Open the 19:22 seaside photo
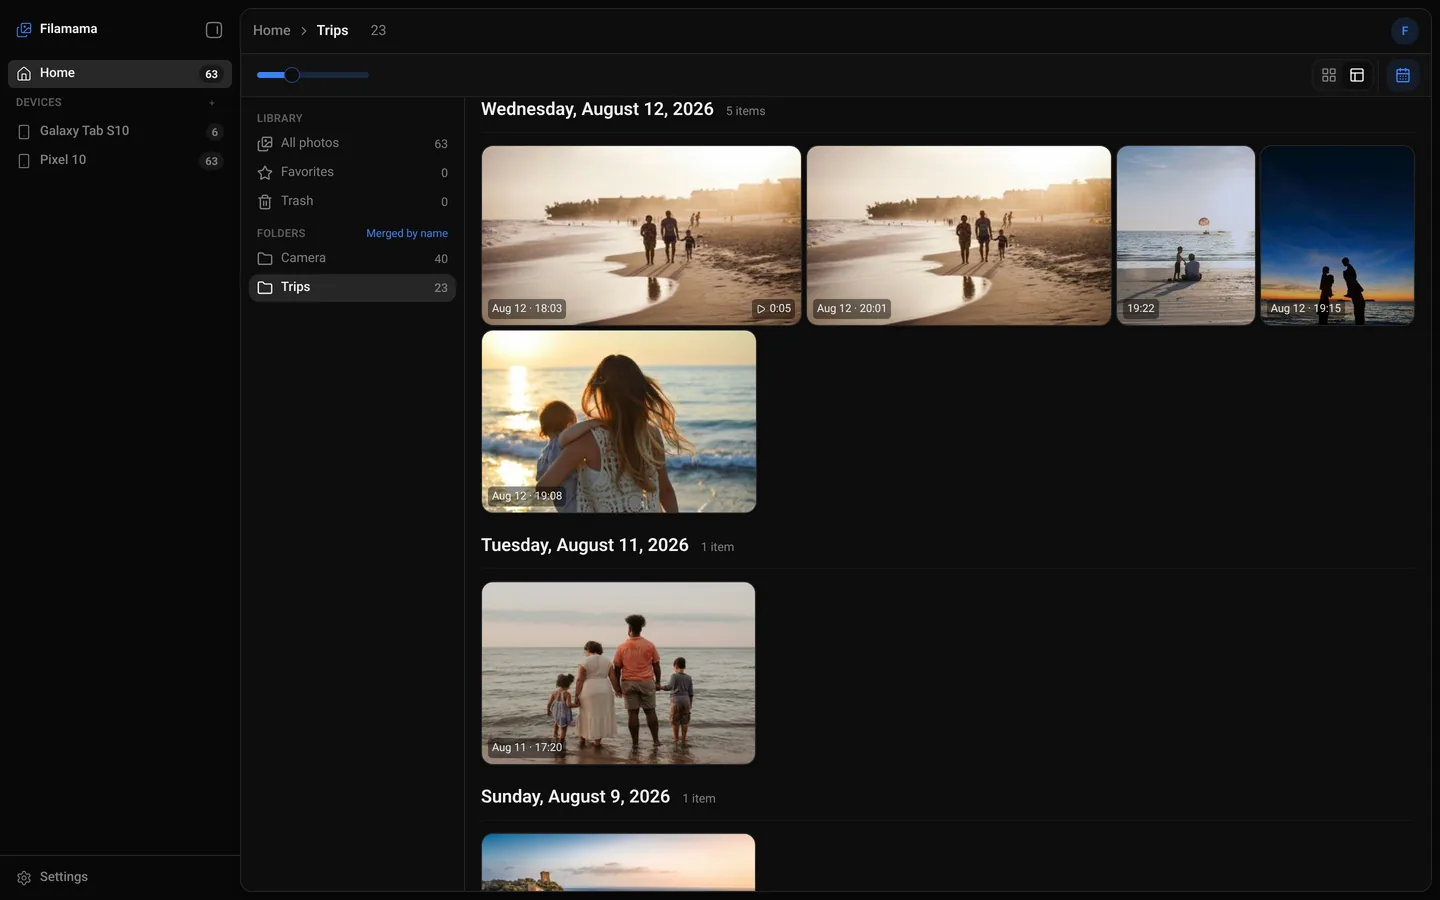Screen dimensions: 1440x900 [x=1186, y=235]
